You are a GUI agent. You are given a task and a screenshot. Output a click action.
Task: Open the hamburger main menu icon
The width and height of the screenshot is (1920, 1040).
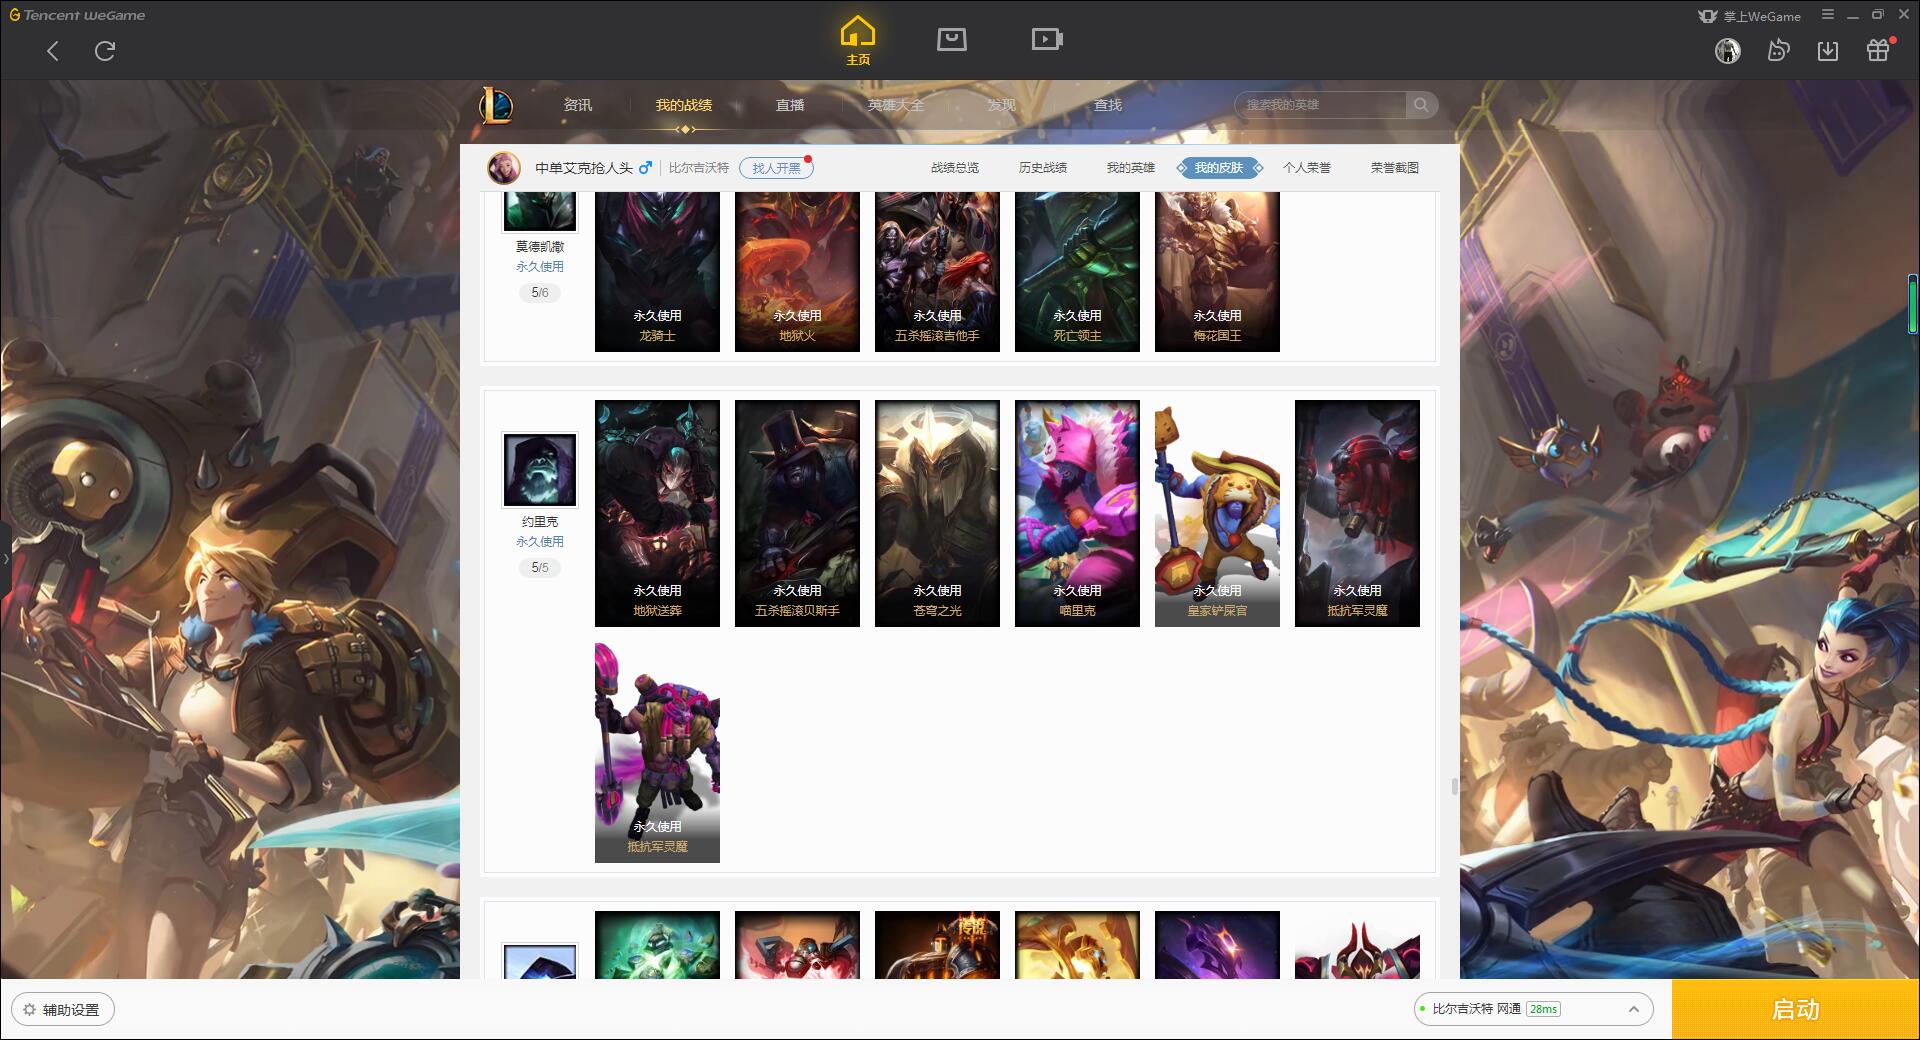(1828, 15)
